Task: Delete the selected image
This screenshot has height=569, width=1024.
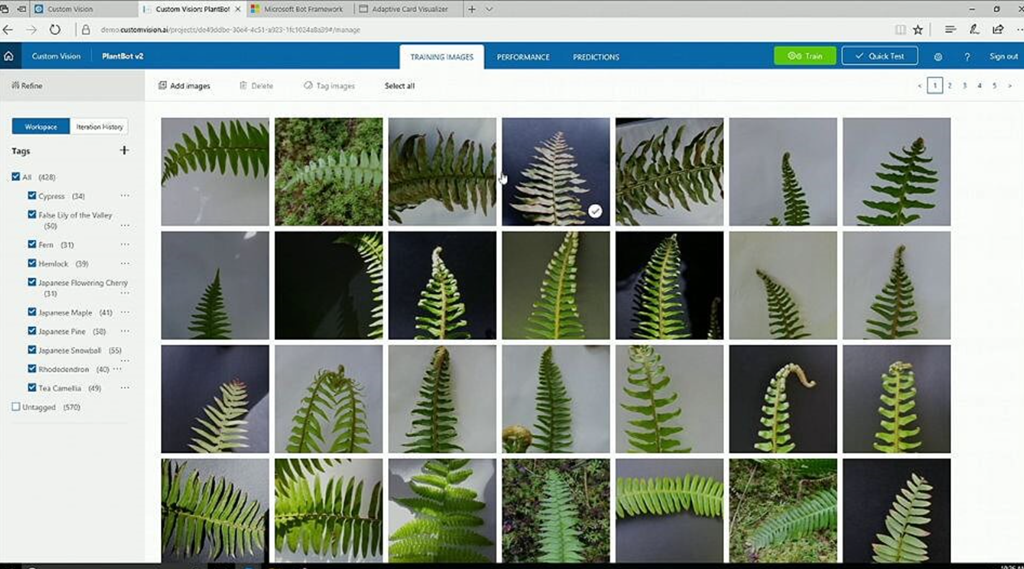Action: coord(256,86)
